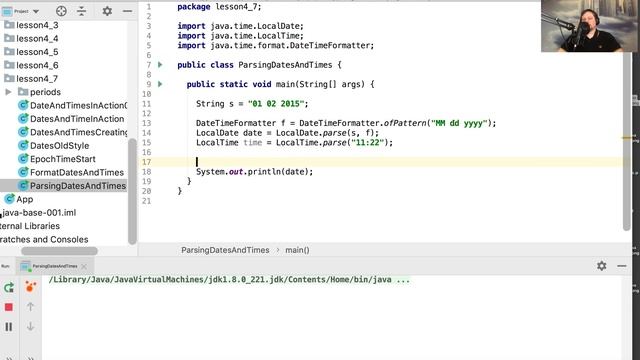Open DatesAndTimeInAction class file
Viewport: 640px width, 360px height.
pyautogui.click(x=77, y=119)
